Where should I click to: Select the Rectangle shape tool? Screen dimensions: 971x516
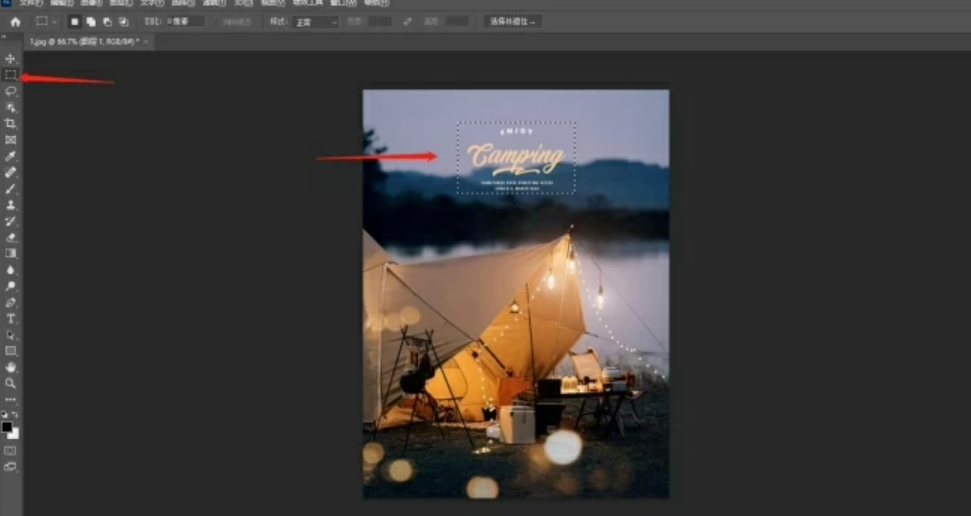[x=11, y=351]
